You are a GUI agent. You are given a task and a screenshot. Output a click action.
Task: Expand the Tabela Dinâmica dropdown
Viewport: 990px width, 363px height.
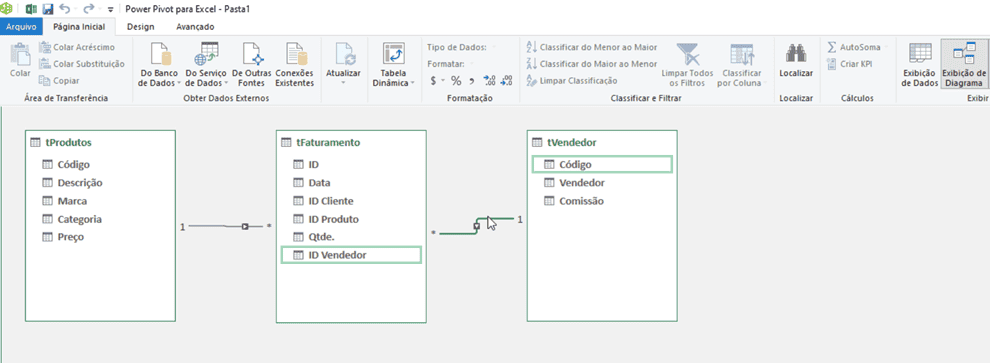point(413,83)
